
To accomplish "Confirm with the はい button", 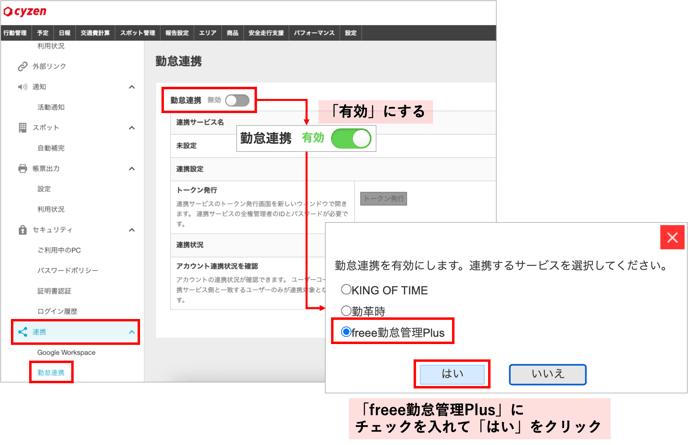I will (452, 374).
